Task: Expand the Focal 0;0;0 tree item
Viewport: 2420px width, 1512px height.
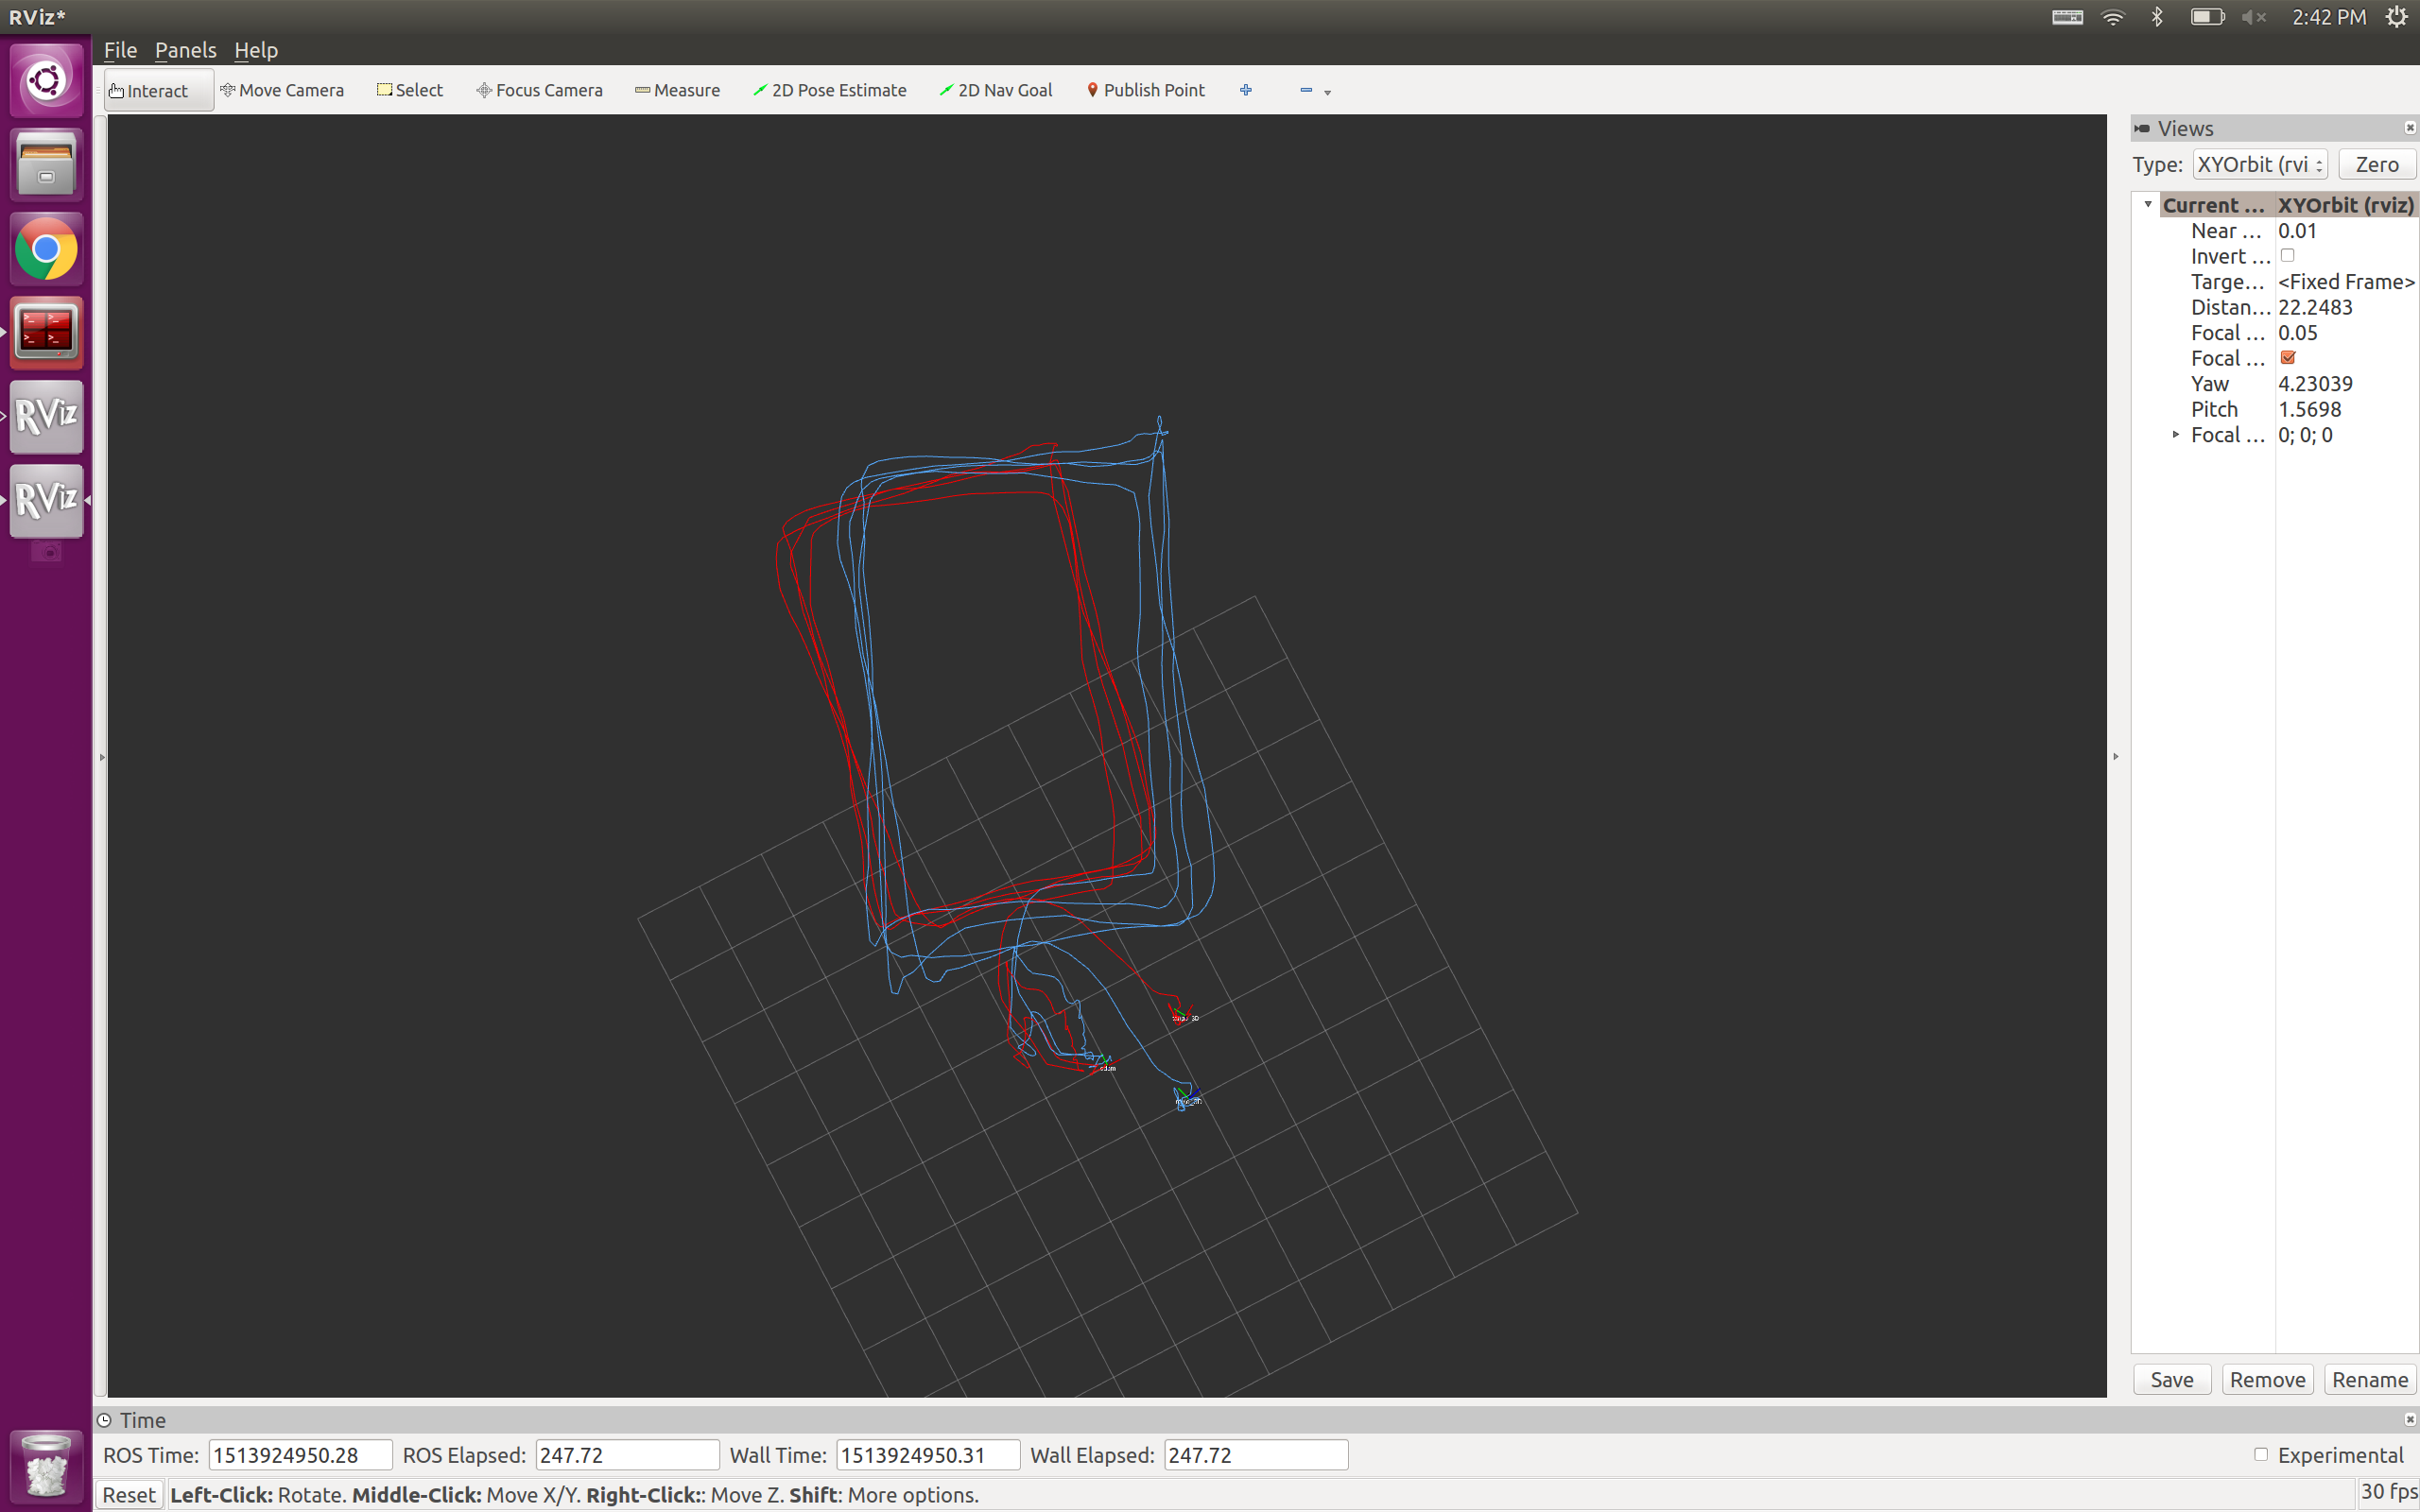Action: point(2175,434)
